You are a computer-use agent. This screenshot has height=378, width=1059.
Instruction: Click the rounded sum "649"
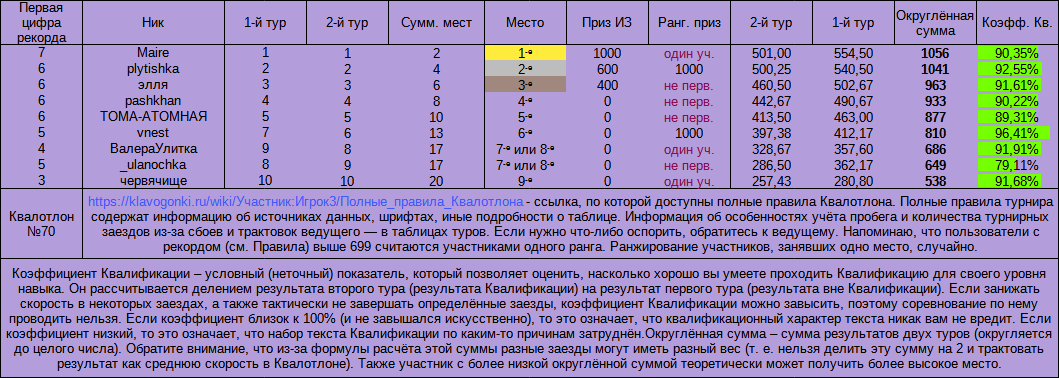click(935, 165)
